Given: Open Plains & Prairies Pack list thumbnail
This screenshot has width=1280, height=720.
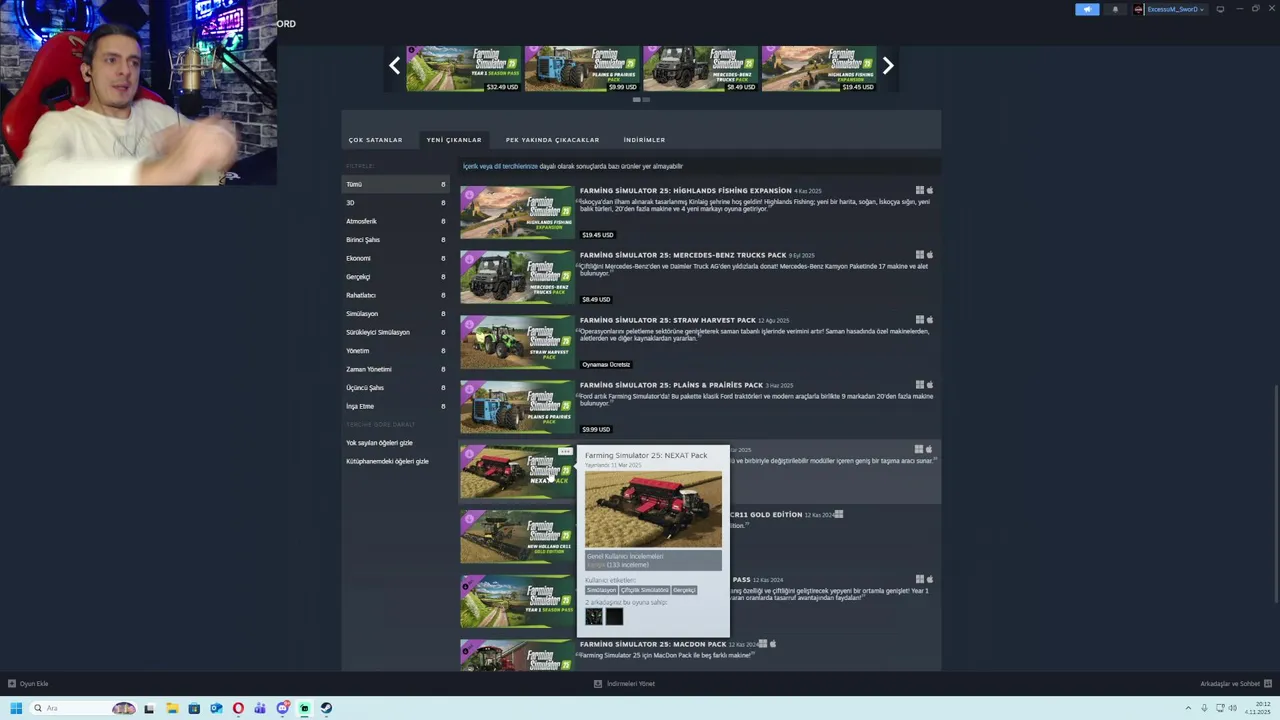Looking at the screenshot, I should pyautogui.click(x=517, y=407).
